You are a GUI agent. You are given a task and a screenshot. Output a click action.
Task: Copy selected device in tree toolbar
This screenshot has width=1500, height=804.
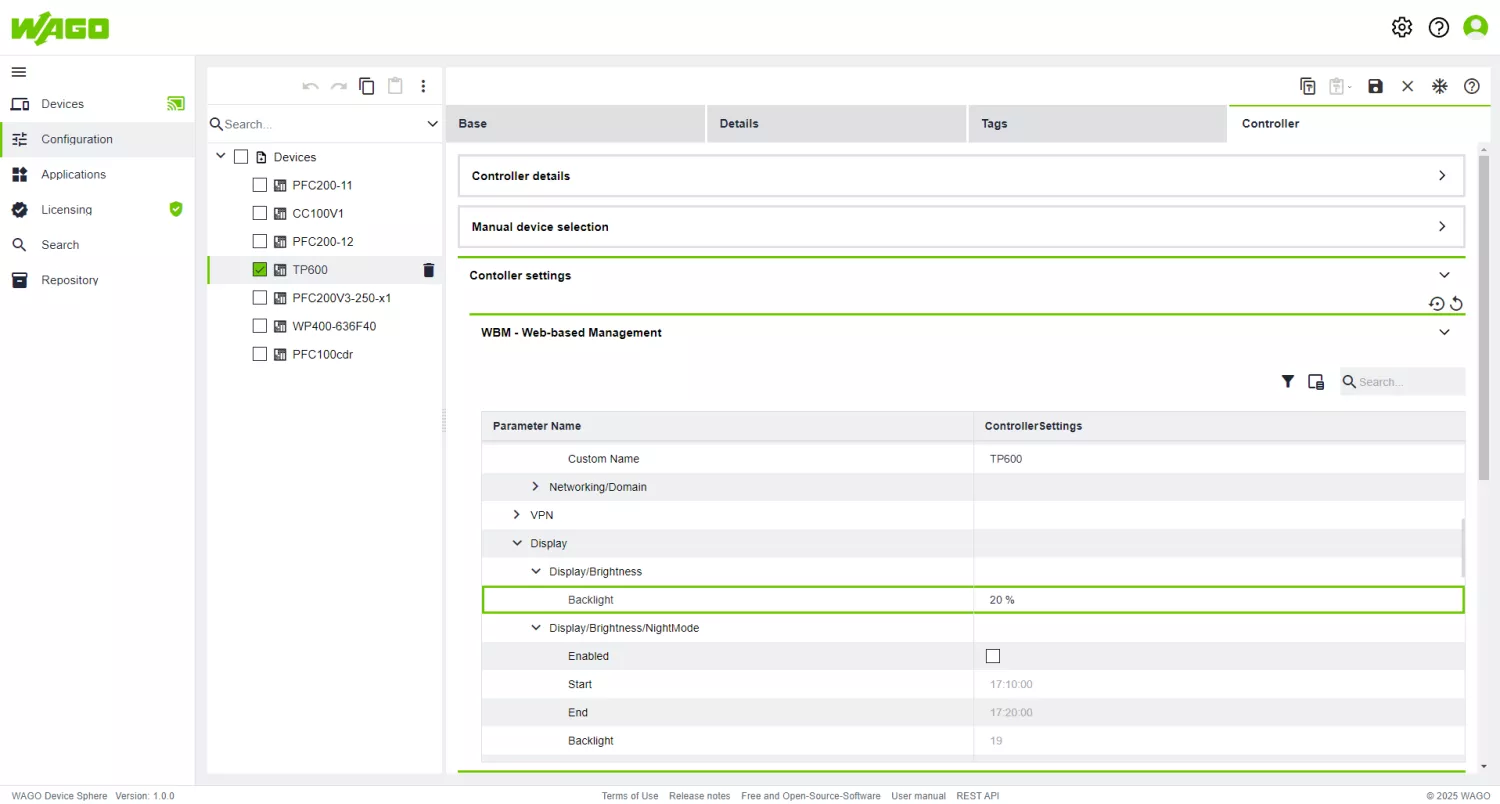[x=367, y=86]
